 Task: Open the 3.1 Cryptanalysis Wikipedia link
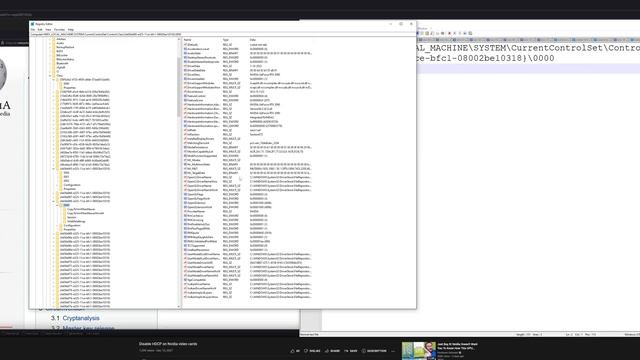75,318
